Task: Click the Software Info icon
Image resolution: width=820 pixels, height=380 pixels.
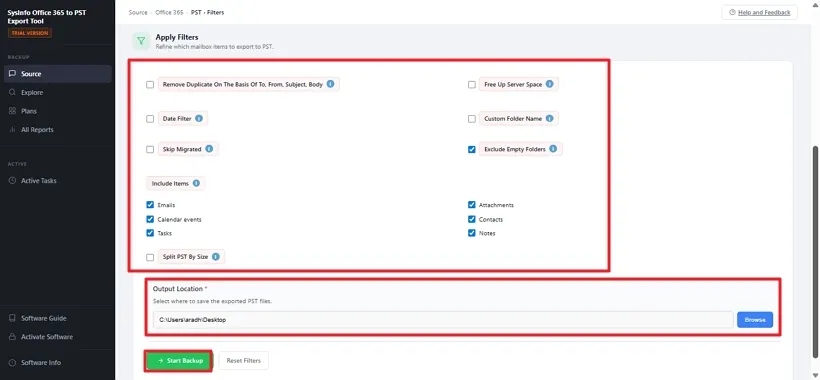Action: tap(13, 362)
